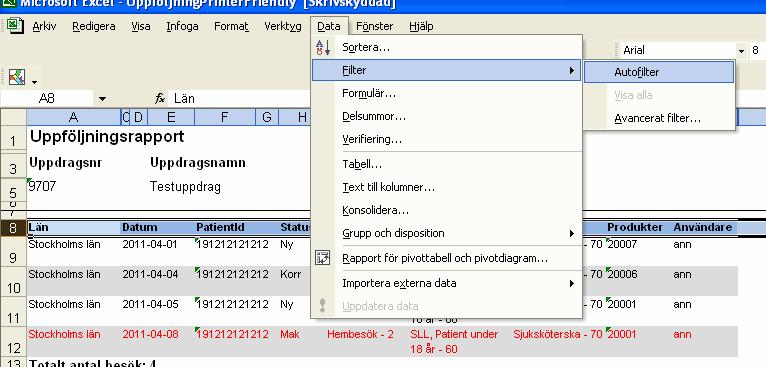Expand the Filter submenu arrow
This screenshot has width=766, height=367.
(572, 70)
